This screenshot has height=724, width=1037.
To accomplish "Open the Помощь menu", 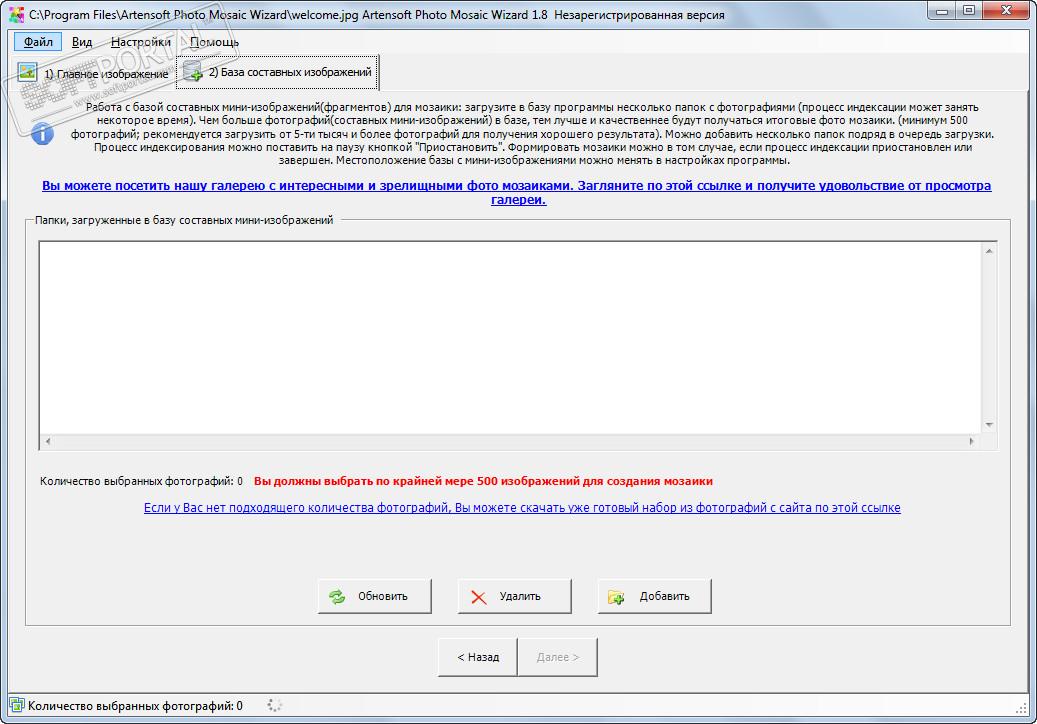I will [x=214, y=42].
